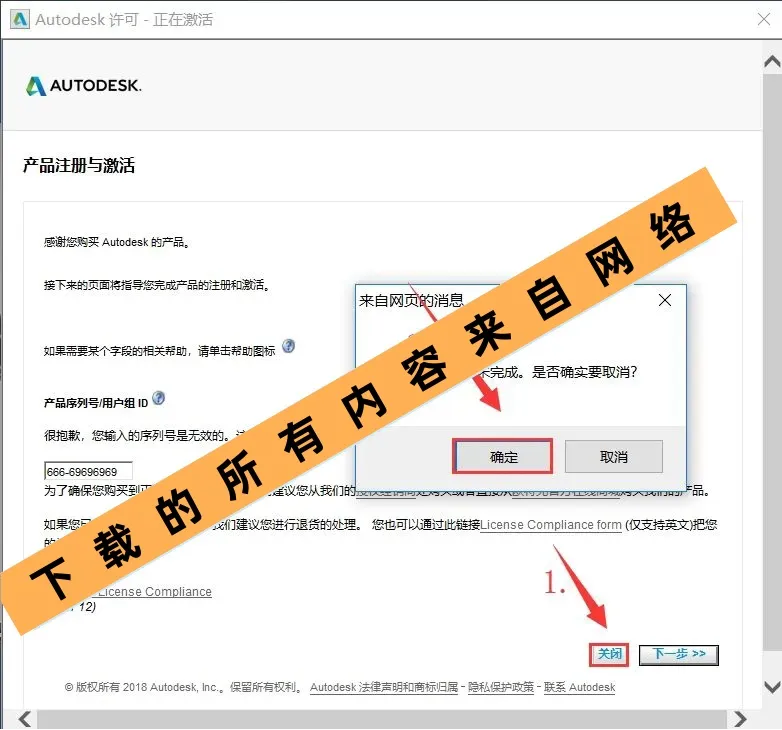Click the horizontal scrollbar right arrow

pos(740,719)
